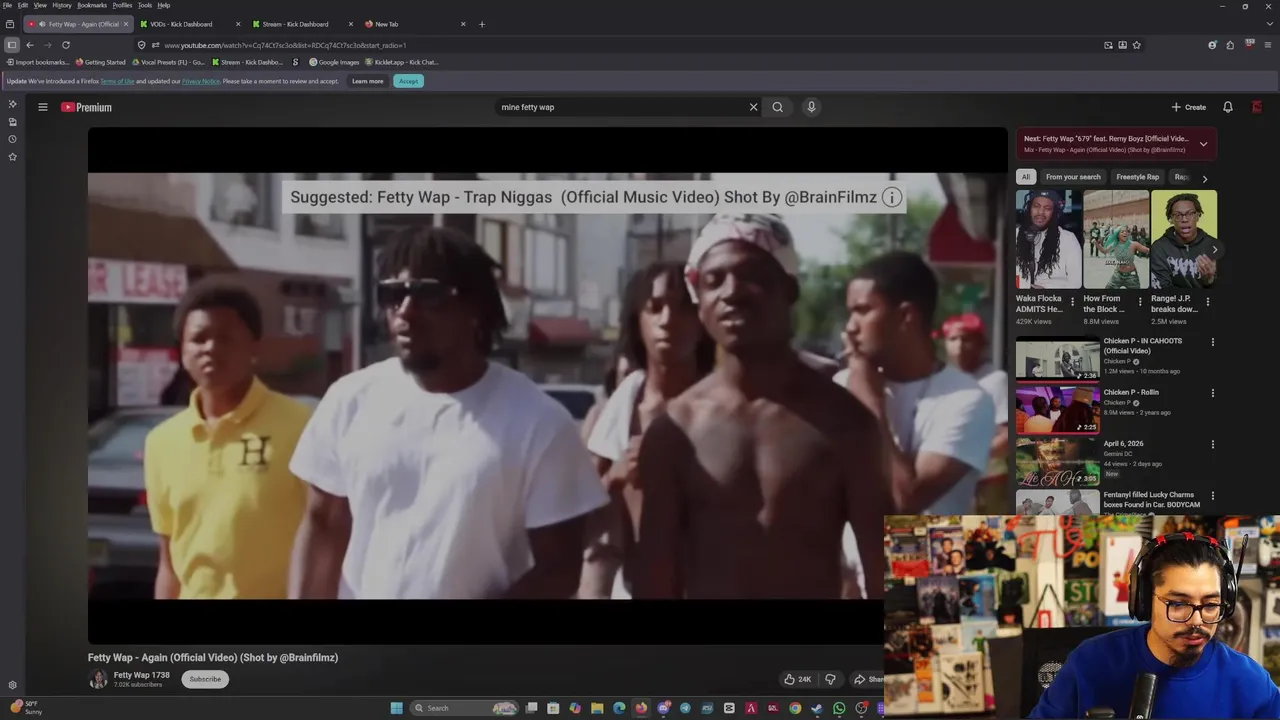The height and width of the screenshot is (720, 1280).
Task: Open a new Firefox tab with plus
Action: [x=482, y=24]
